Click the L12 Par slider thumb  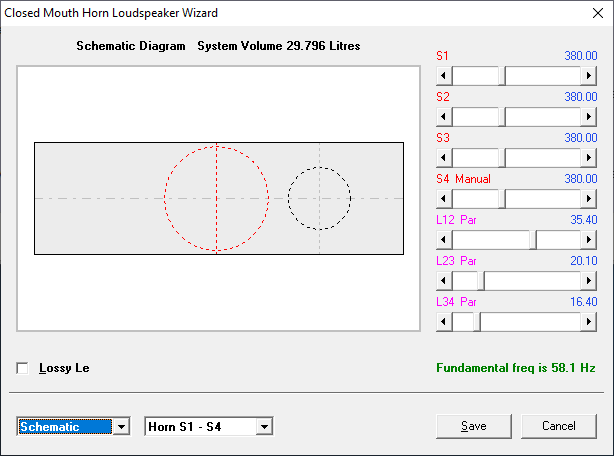pos(533,240)
